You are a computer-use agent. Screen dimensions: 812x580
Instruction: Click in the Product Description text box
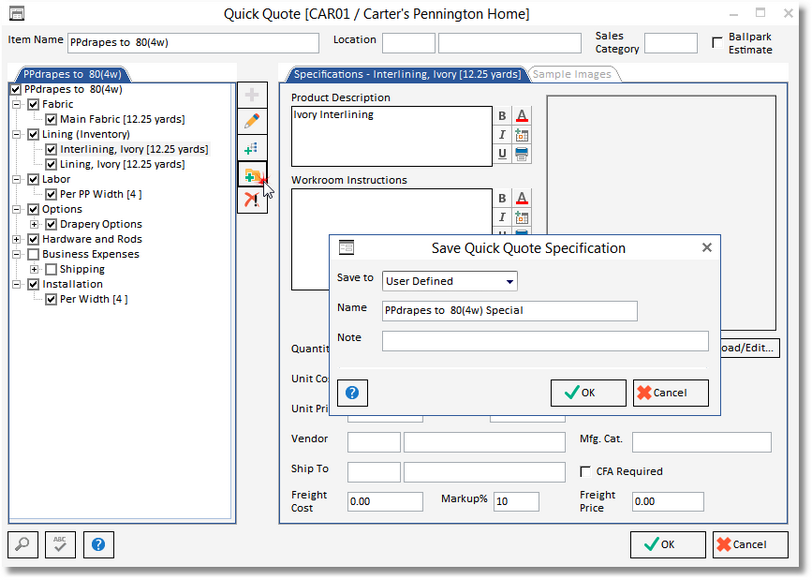pos(392,137)
